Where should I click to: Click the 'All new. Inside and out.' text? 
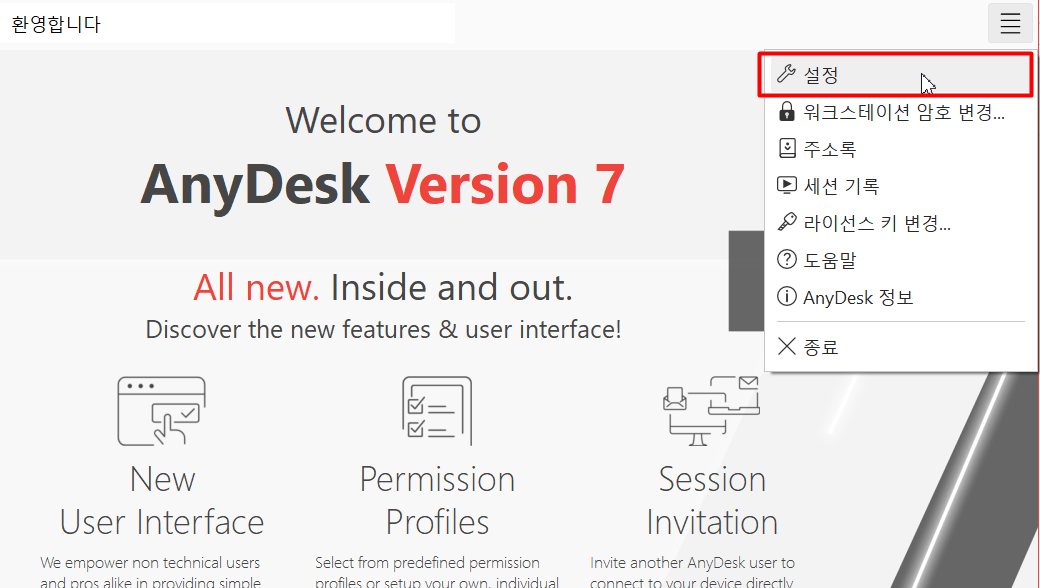pos(383,288)
